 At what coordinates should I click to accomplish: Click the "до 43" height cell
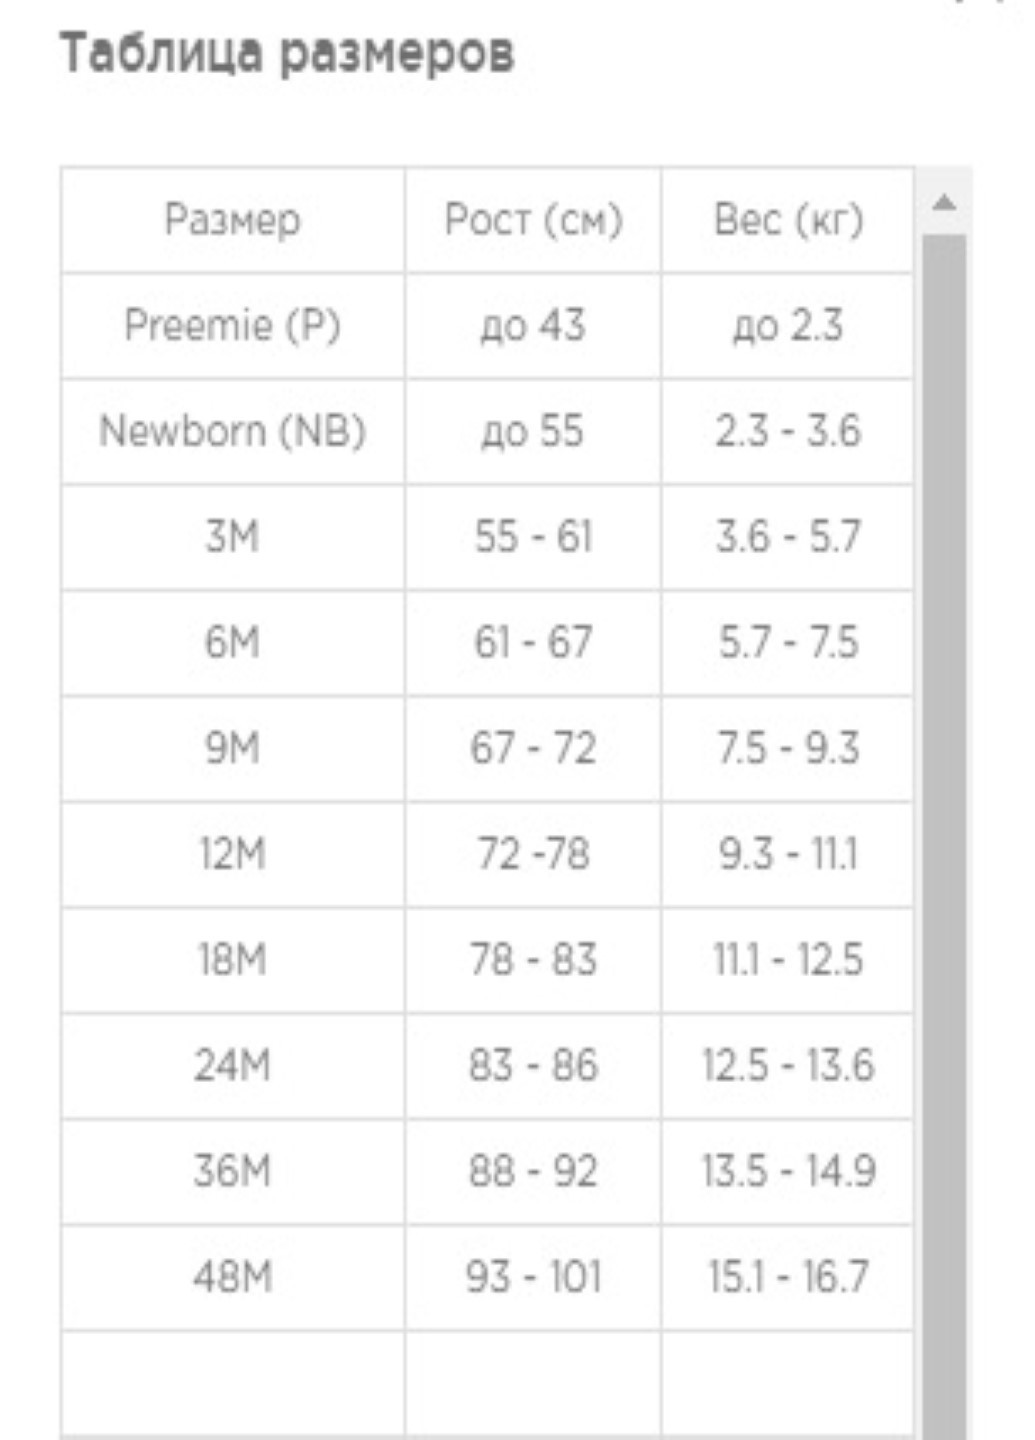pyautogui.click(x=533, y=326)
